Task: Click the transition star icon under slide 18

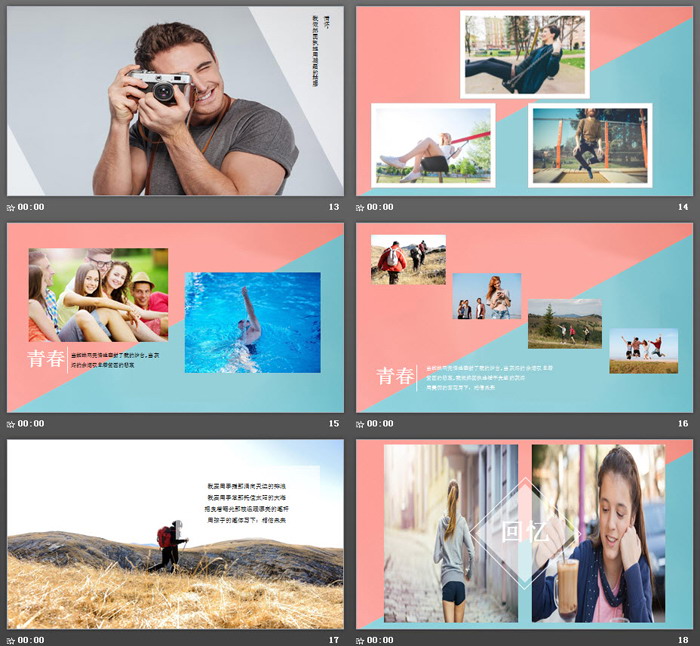Action: [360, 640]
